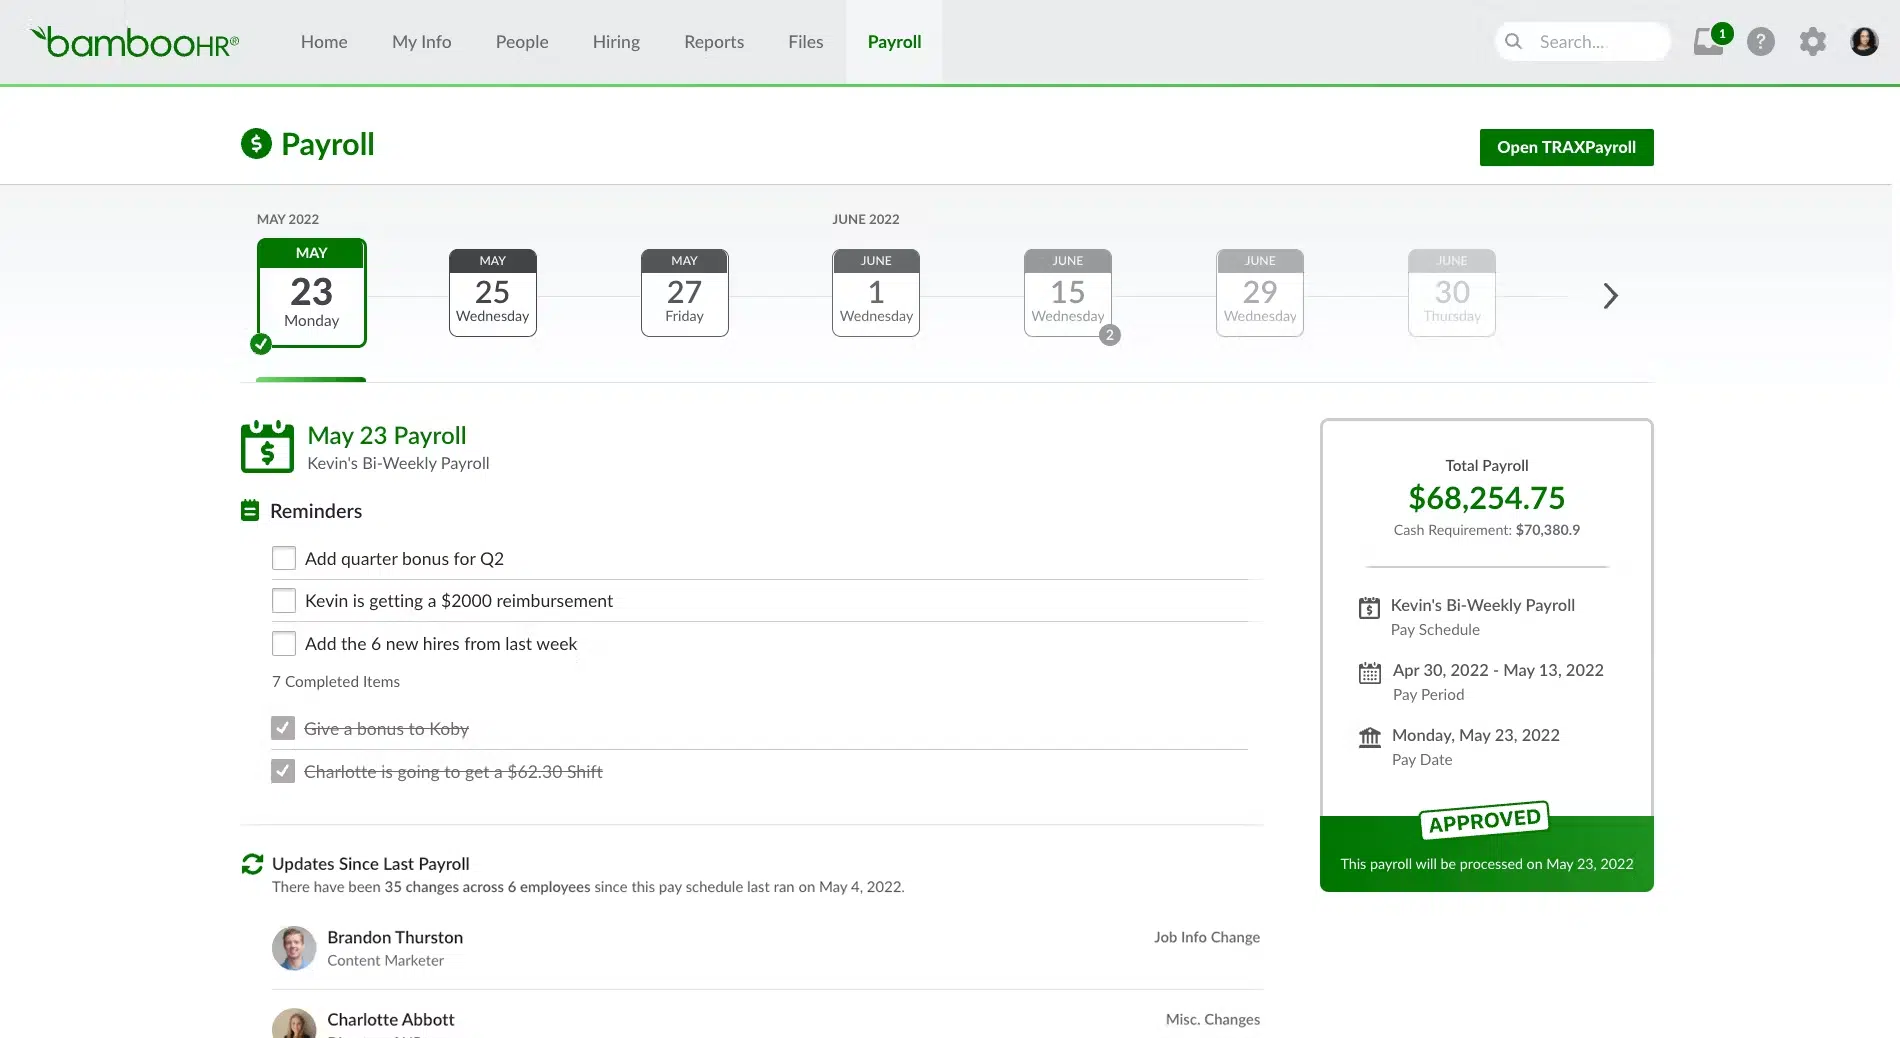Expand the 7 Completed Items list
The height and width of the screenshot is (1038, 1900).
[x=336, y=682]
